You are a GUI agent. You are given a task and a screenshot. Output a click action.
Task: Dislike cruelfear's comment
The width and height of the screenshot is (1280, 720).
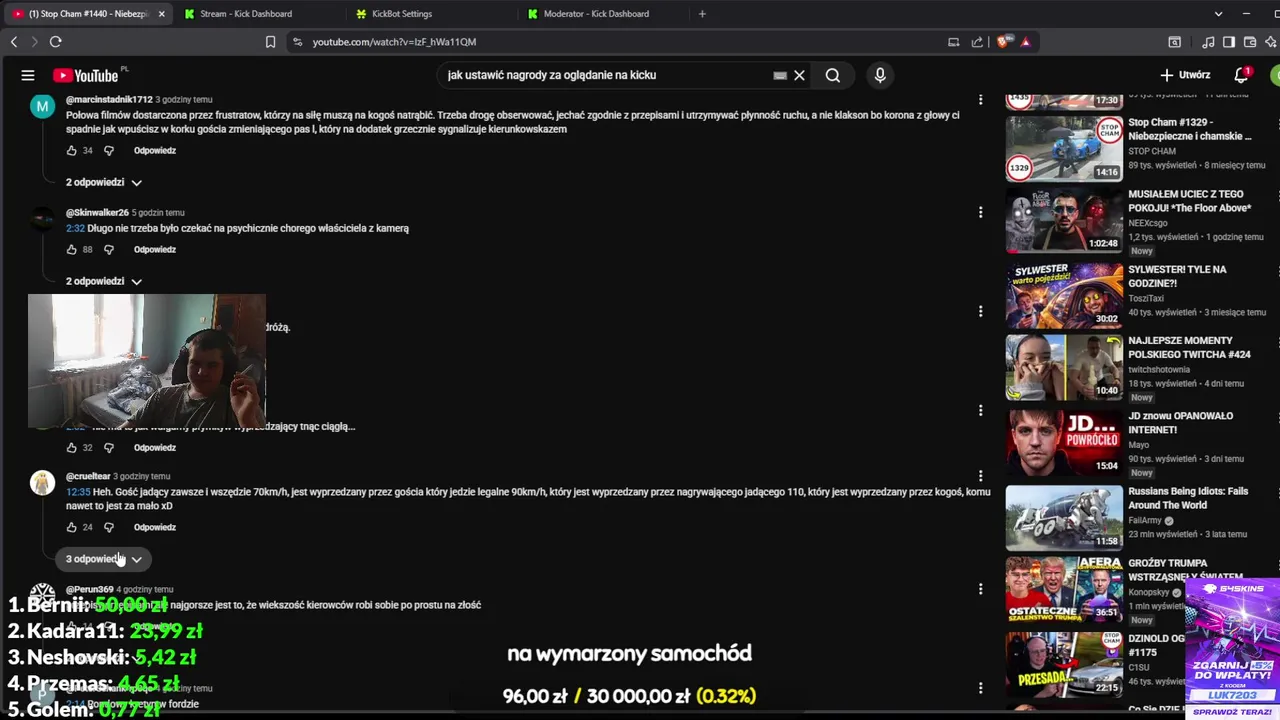click(x=109, y=527)
